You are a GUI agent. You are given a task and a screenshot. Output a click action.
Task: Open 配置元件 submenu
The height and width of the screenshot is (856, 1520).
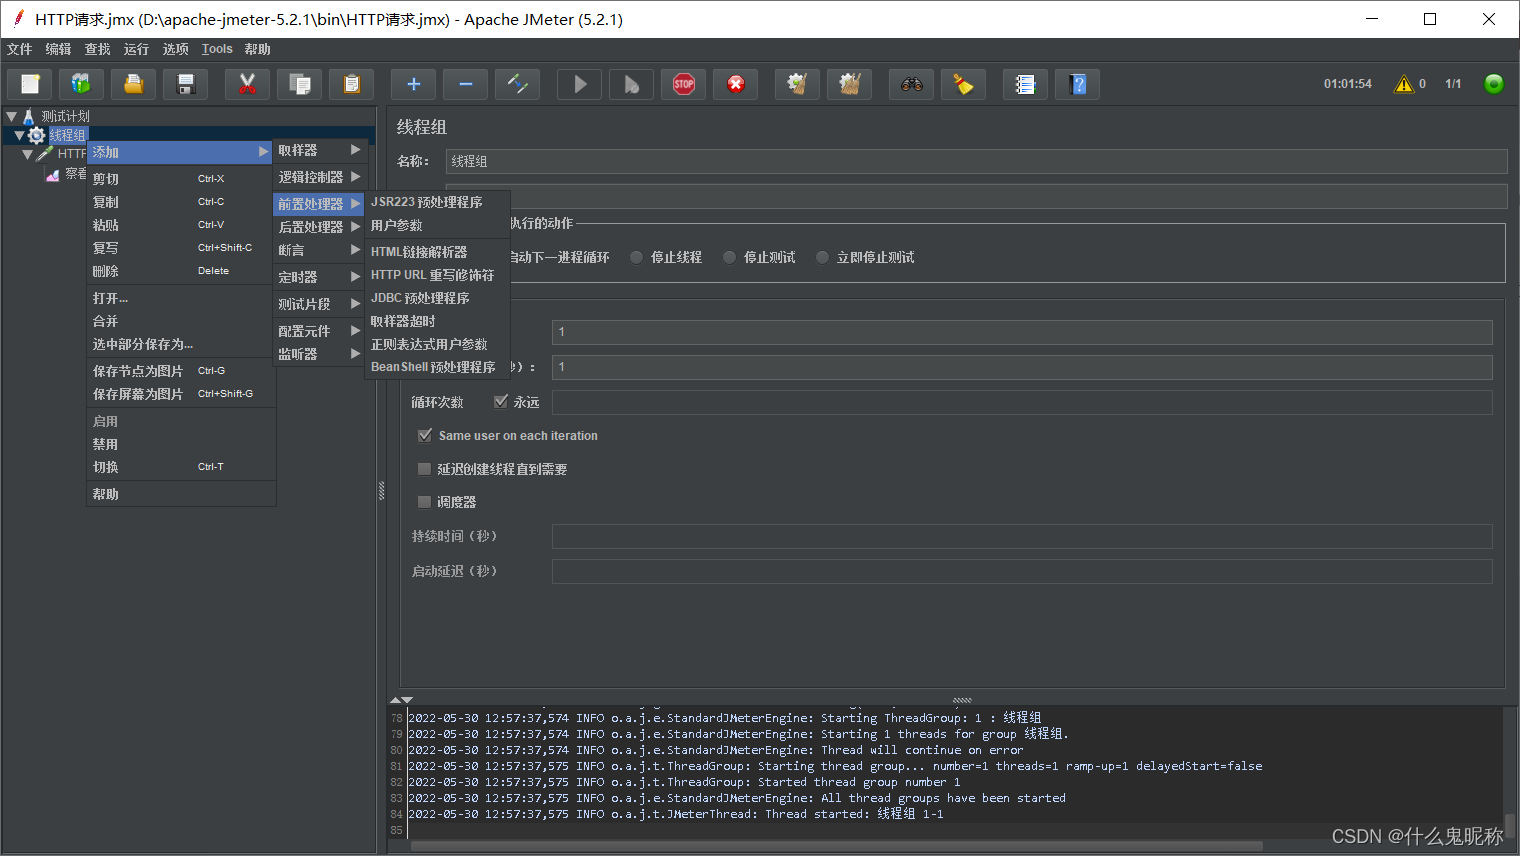click(x=319, y=331)
